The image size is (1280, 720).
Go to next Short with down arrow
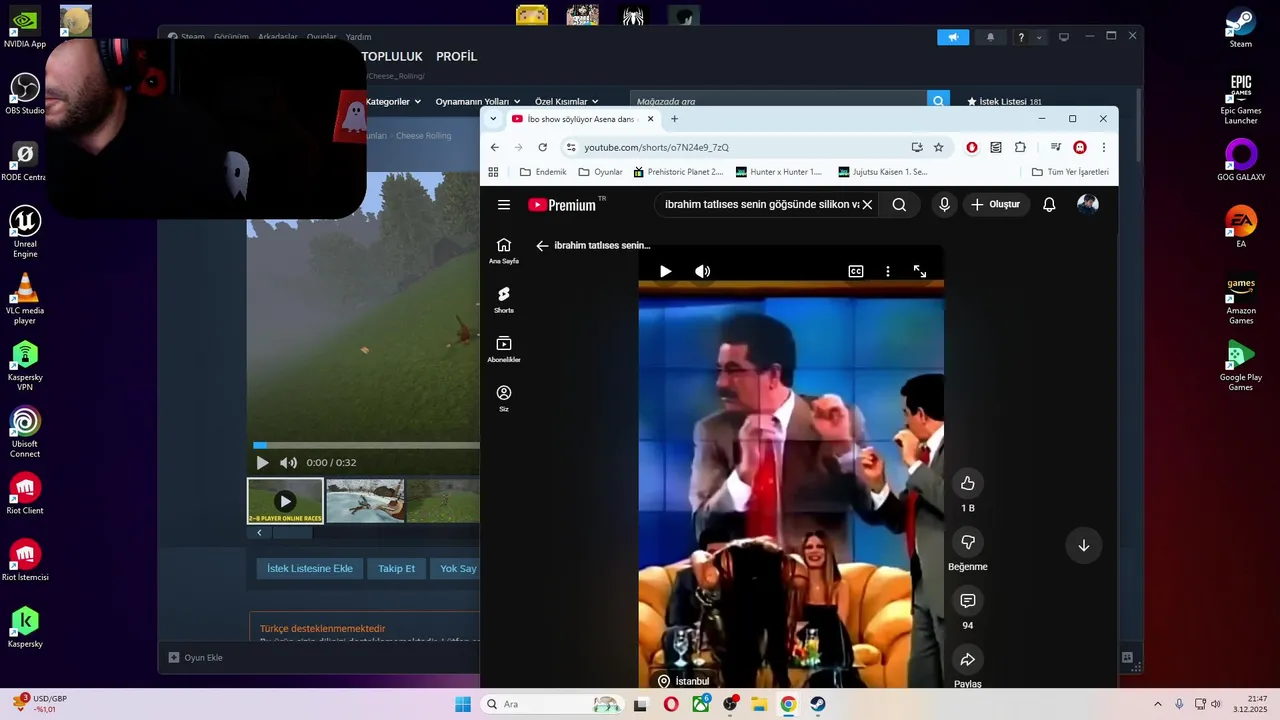pyautogui.click(x=1084, y=545)
